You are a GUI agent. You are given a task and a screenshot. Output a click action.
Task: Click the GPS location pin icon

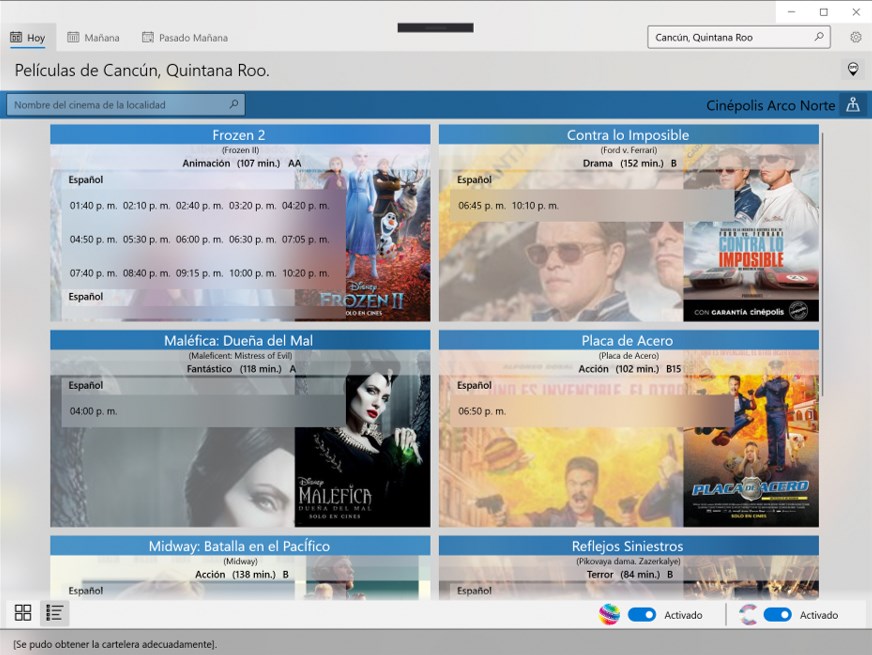[853, 70]
